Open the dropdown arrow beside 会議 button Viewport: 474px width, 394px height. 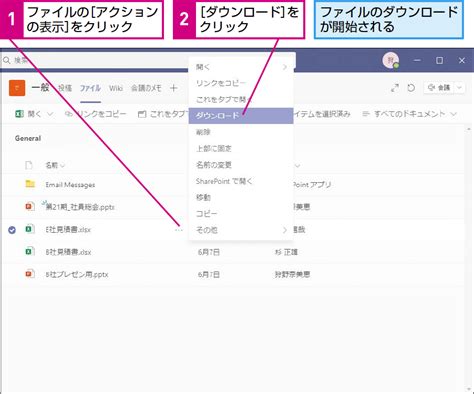459,88
